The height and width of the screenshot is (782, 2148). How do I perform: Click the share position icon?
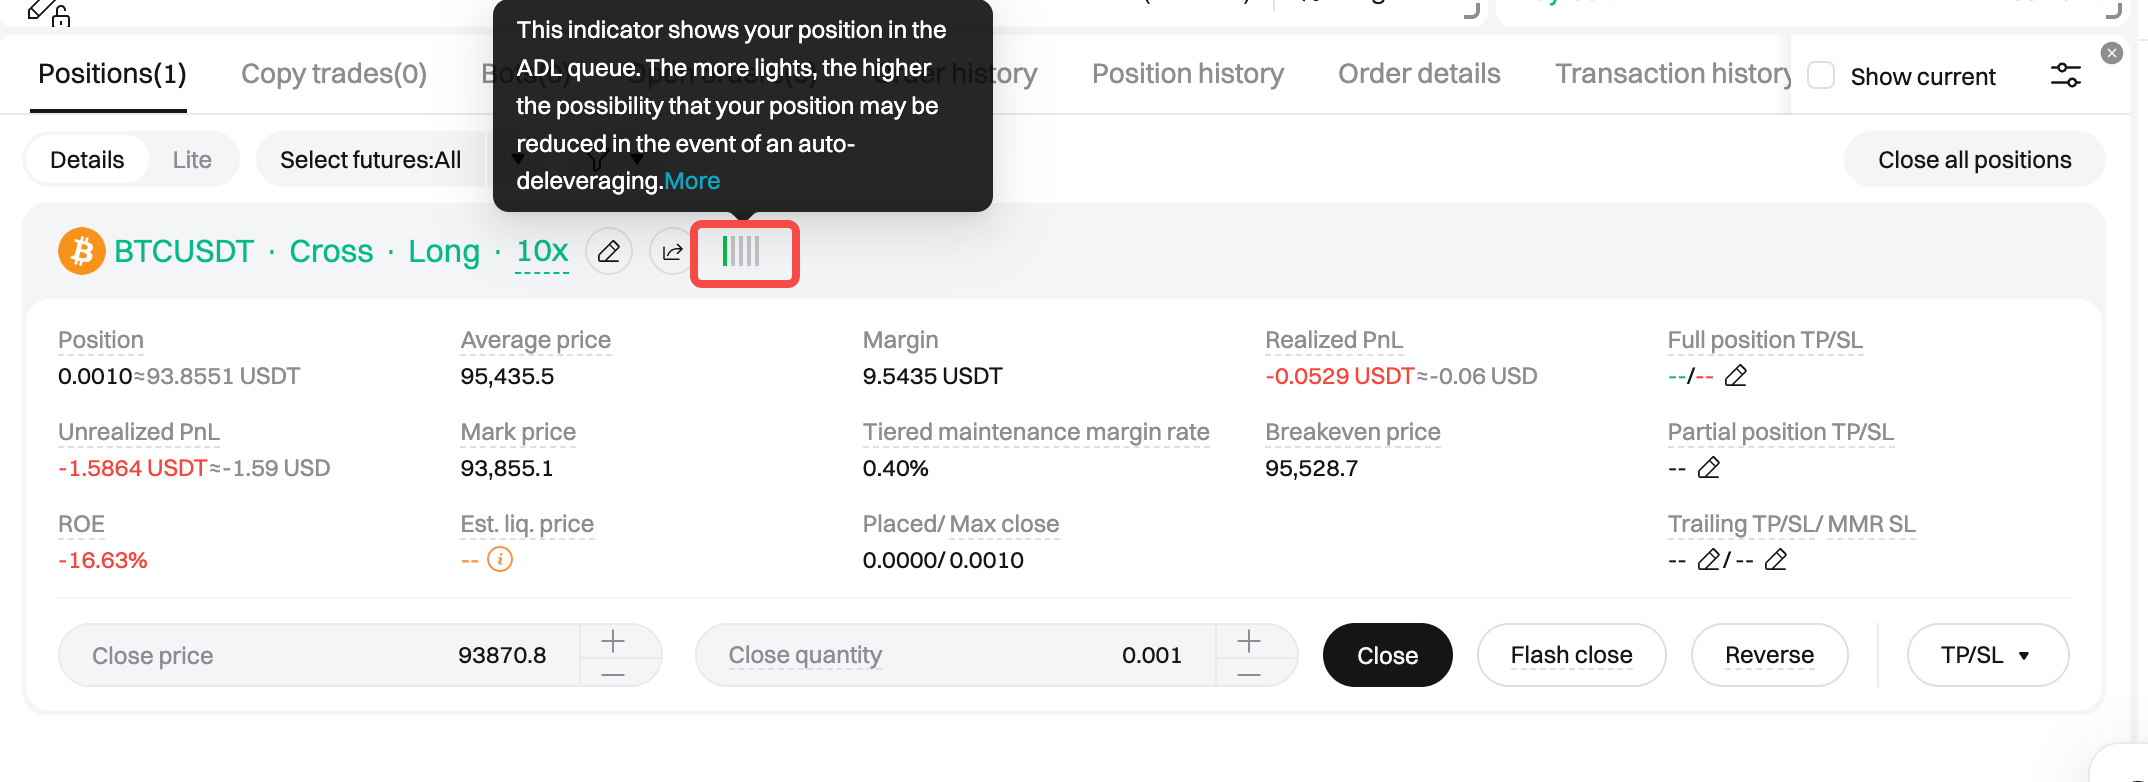click(672, 251)
